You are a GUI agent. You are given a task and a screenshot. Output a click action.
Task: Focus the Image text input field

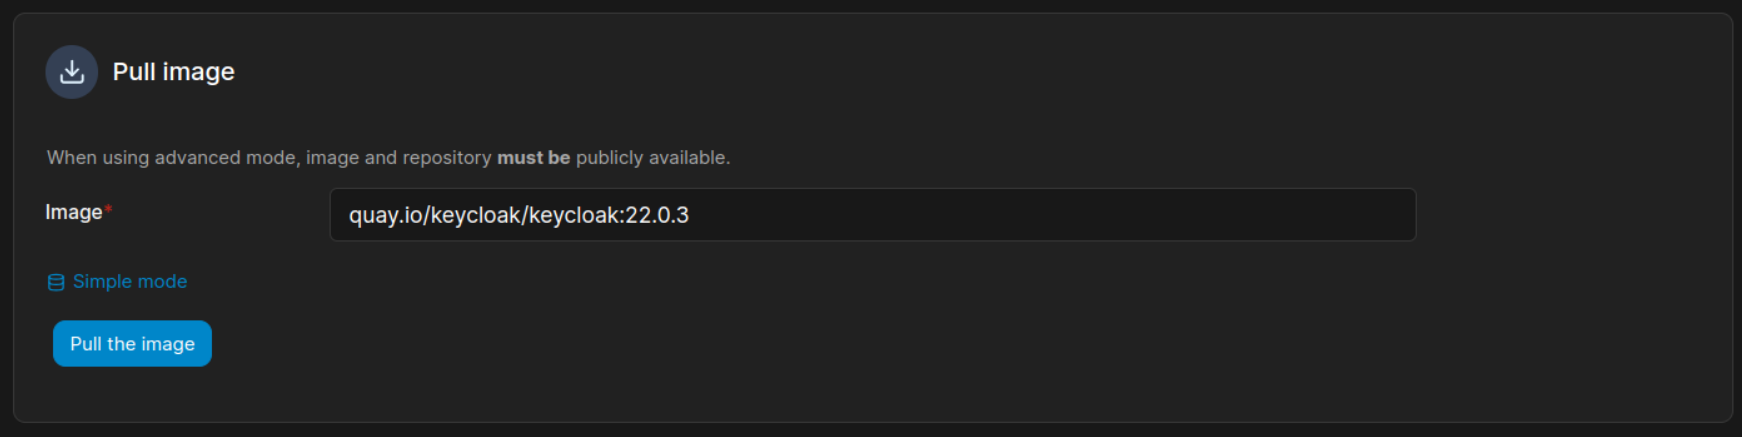tap(872, 215)
